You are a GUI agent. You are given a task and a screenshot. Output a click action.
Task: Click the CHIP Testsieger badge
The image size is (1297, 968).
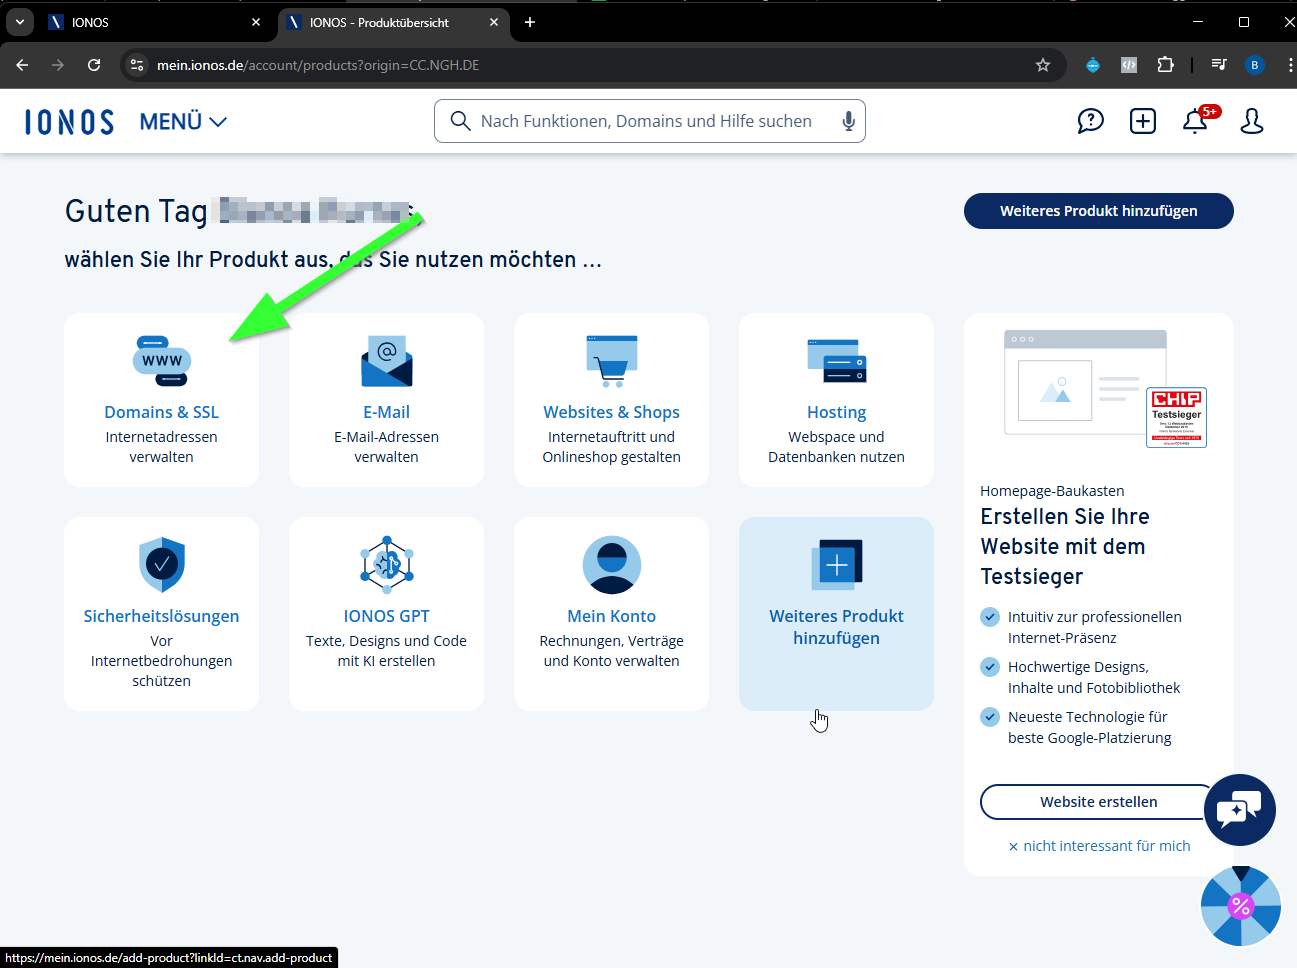point(1177,418)
